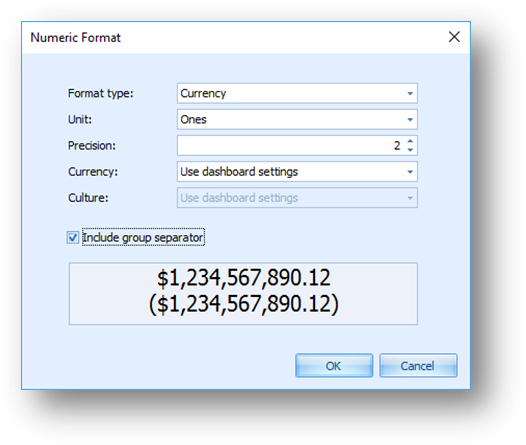
Task: Click the Format type label
Action: point(101,93)
